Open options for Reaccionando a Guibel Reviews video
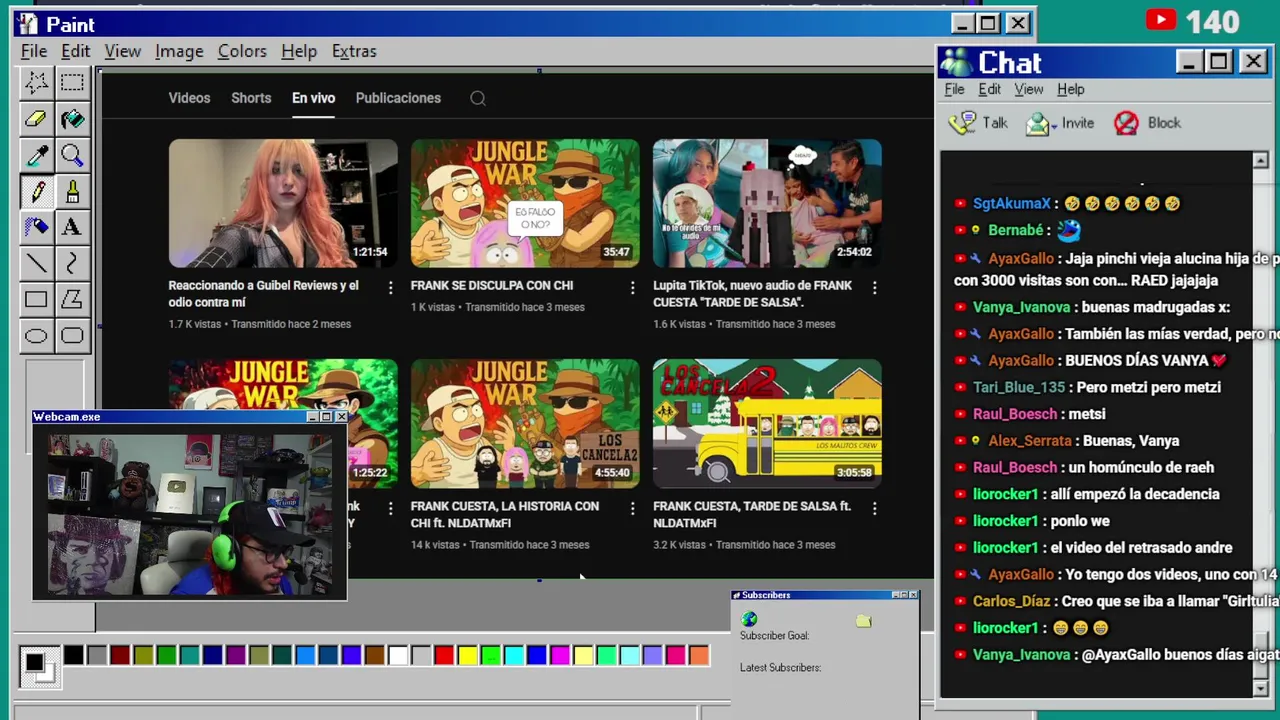The width and height of the screenshot is (1280, 720). pos(390,288)
